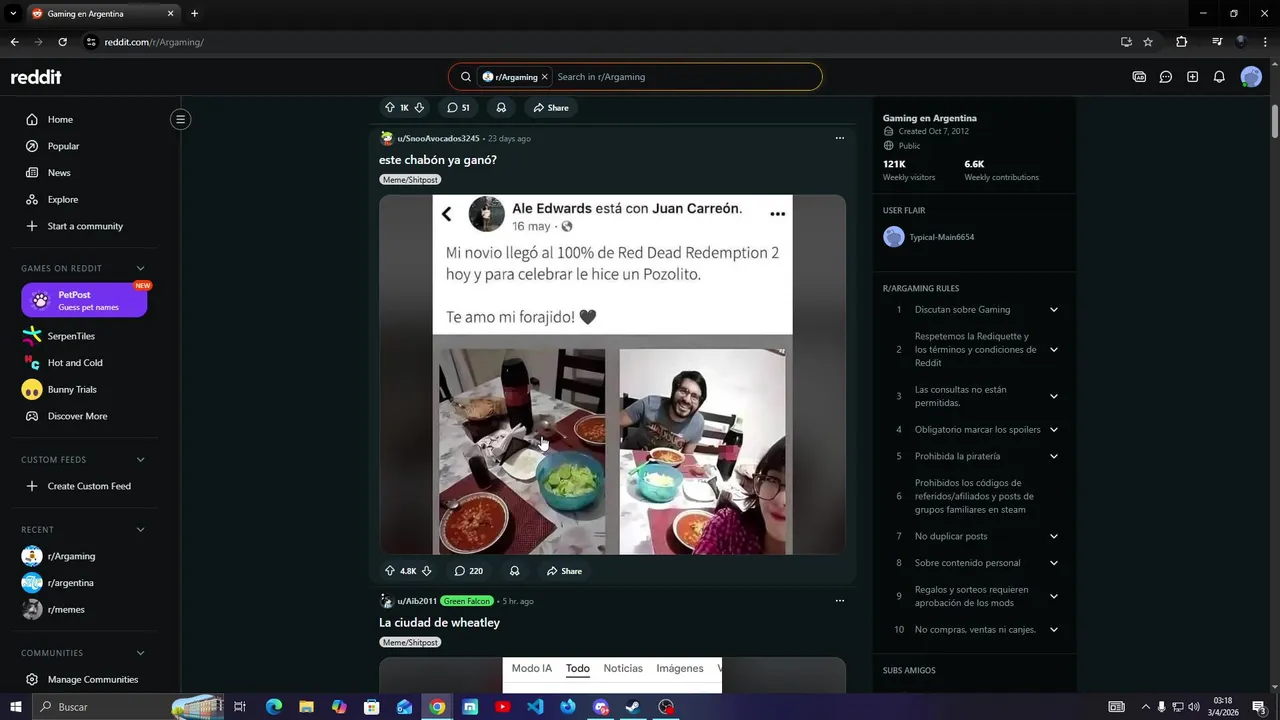Click the Typical-Main6654 user flair
Image resolution: width=1280 pixels, height=720 pixels.
click(941, 237)
